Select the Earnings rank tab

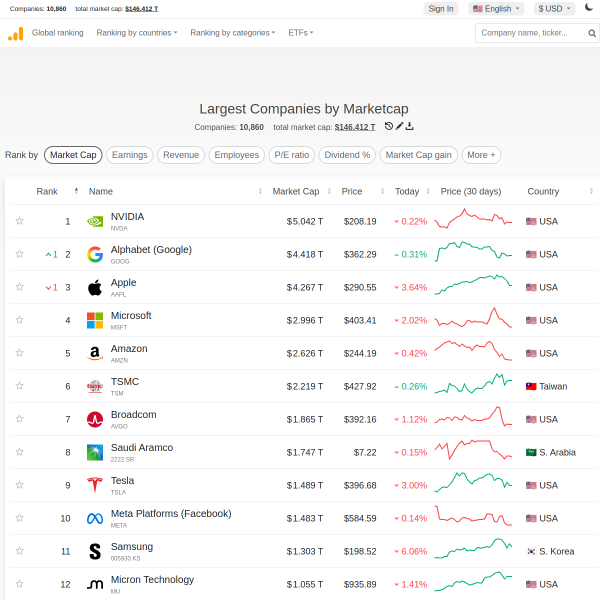coord(130,155)
